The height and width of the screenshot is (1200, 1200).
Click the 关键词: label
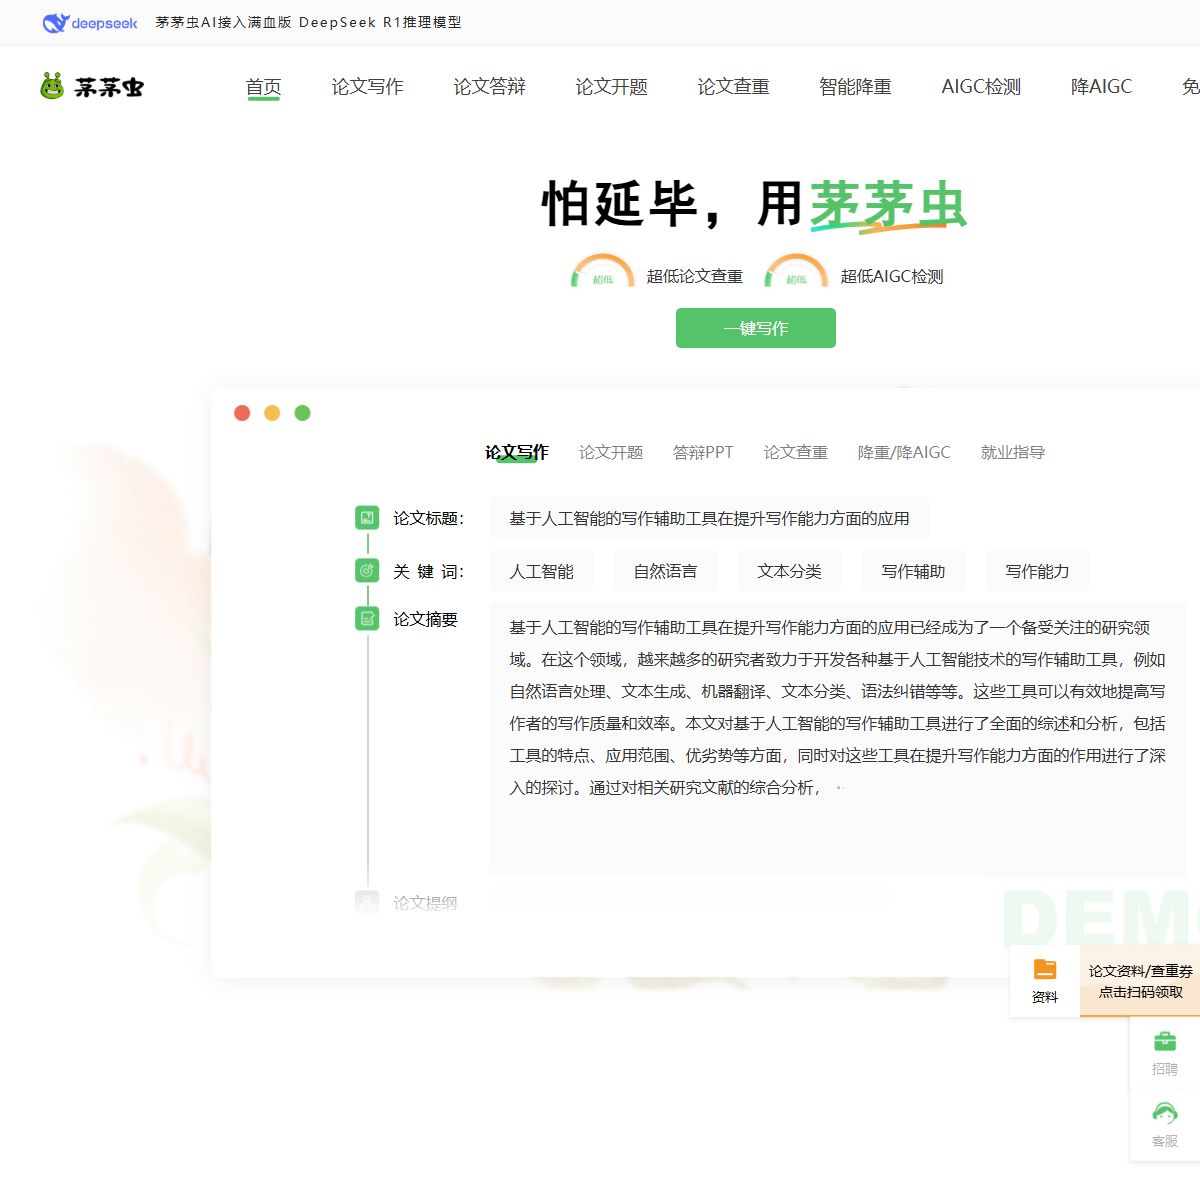click(428, 571)
